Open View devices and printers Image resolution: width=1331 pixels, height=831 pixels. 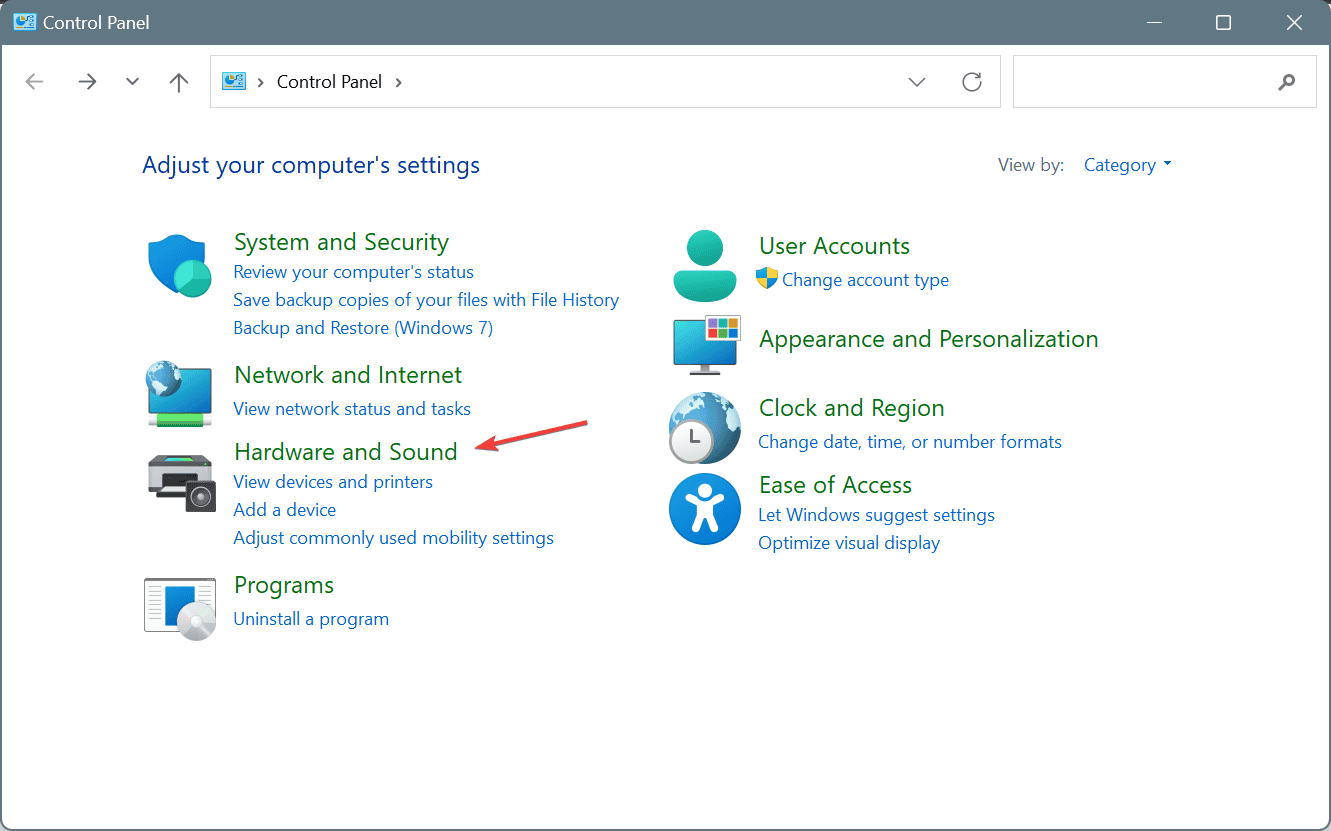point(333,482)
